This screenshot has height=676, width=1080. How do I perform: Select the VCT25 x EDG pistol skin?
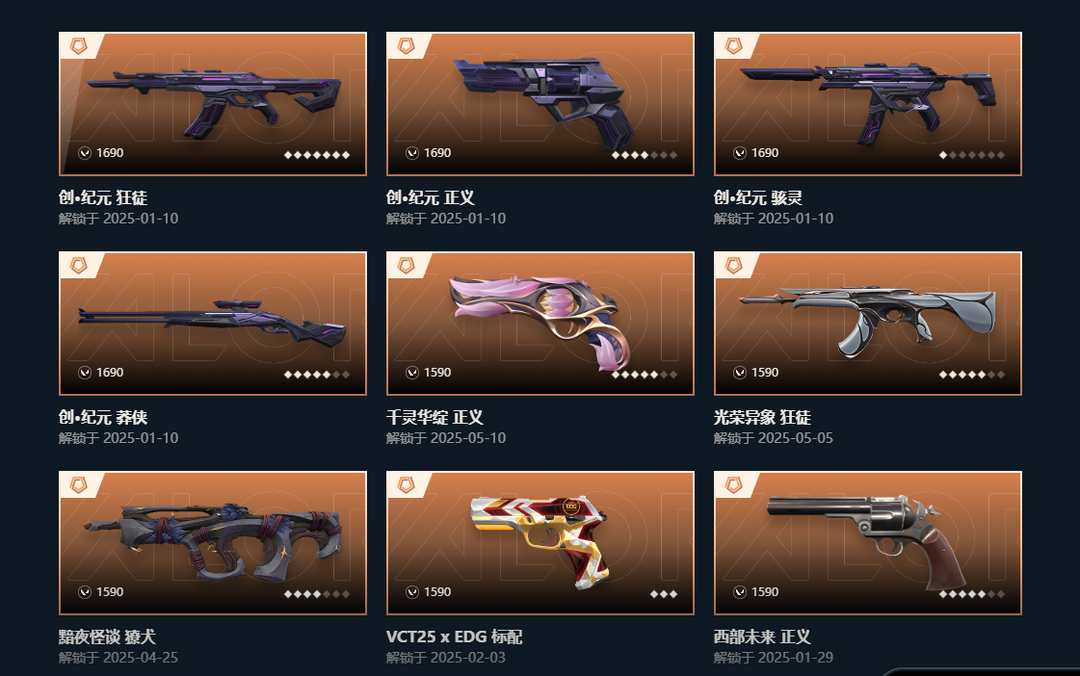(541, 540)
